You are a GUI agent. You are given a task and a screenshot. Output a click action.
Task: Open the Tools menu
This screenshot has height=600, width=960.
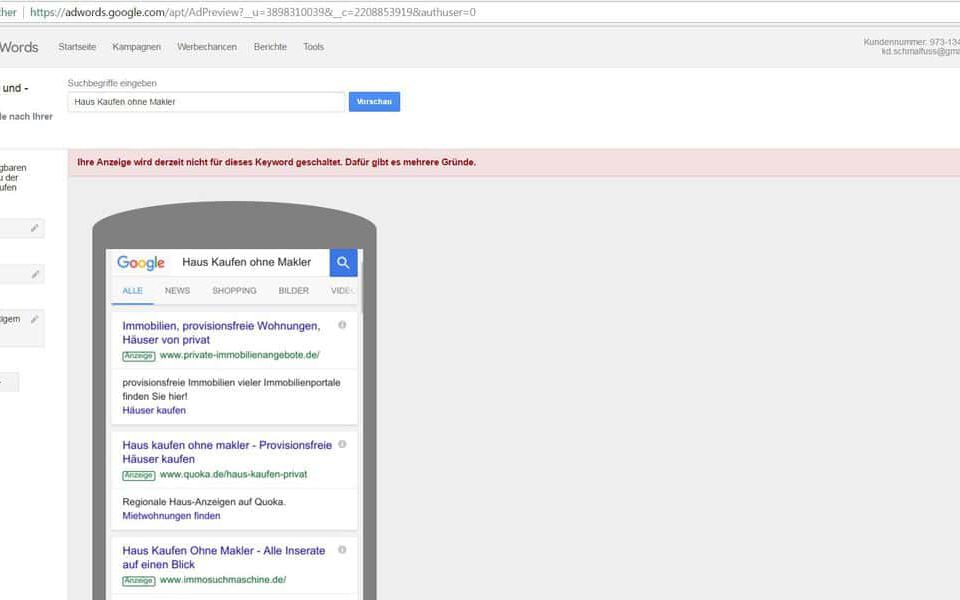[313, 47]
